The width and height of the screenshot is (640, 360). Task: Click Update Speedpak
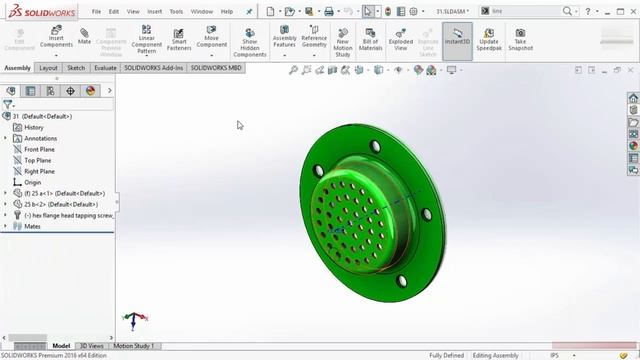click(489, 39)
